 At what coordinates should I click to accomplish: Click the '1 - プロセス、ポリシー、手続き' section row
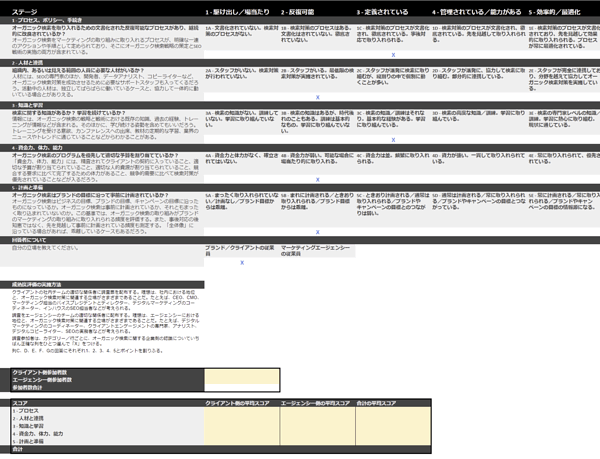300,20
